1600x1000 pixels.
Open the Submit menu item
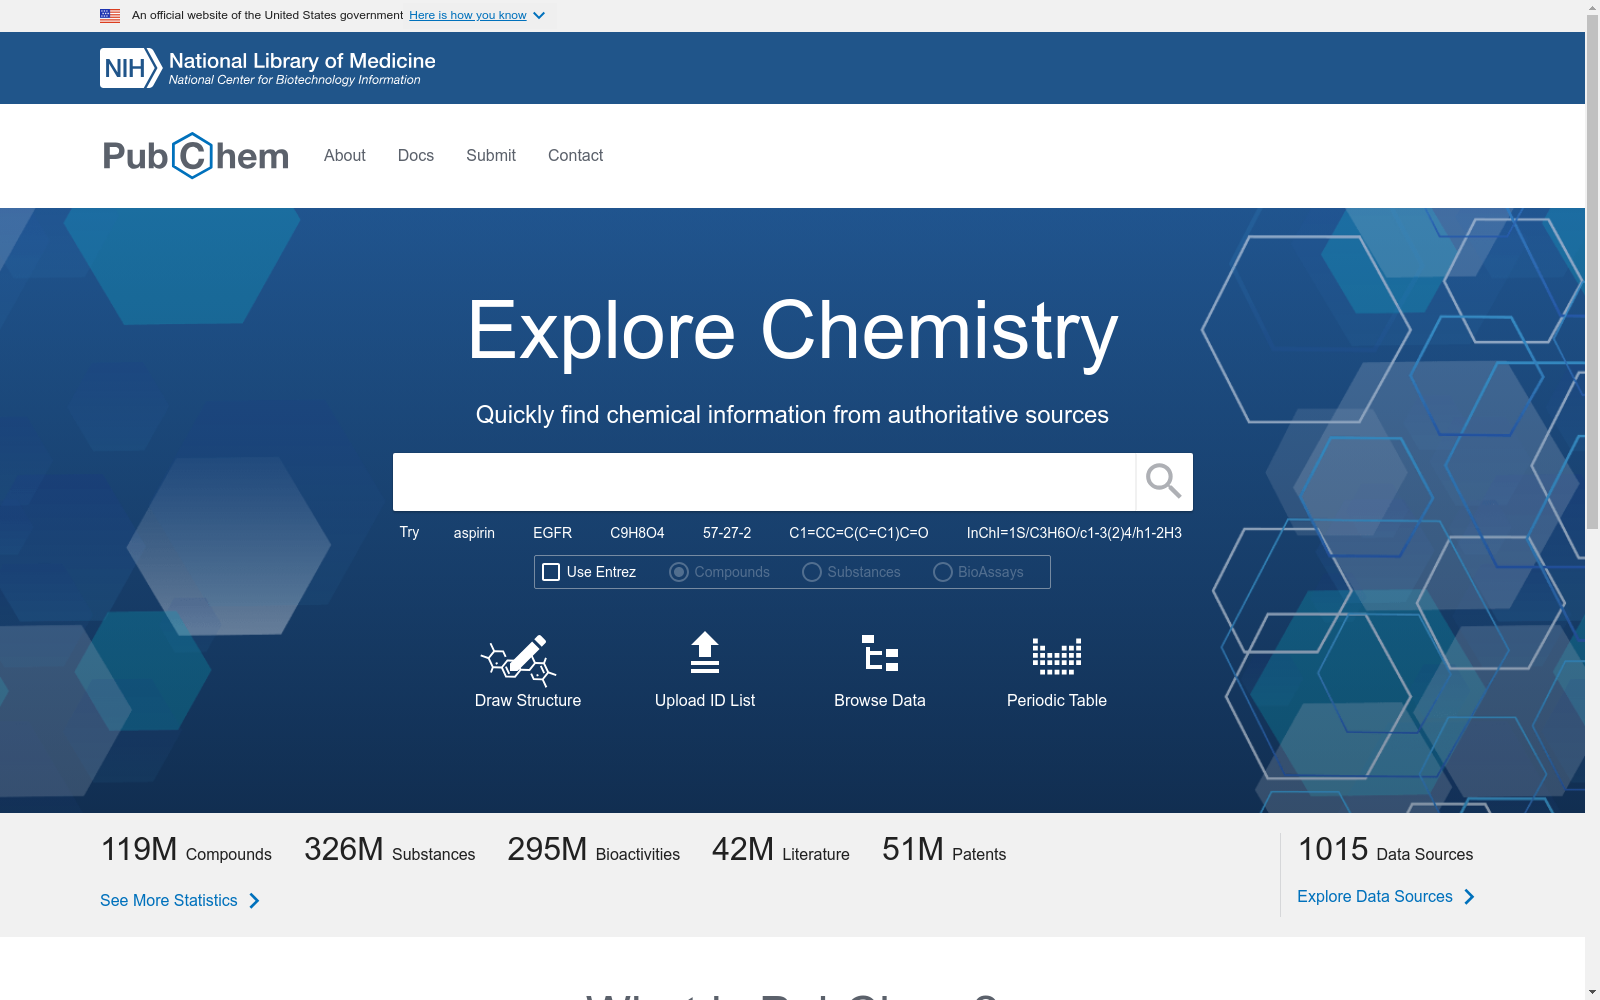491,155
